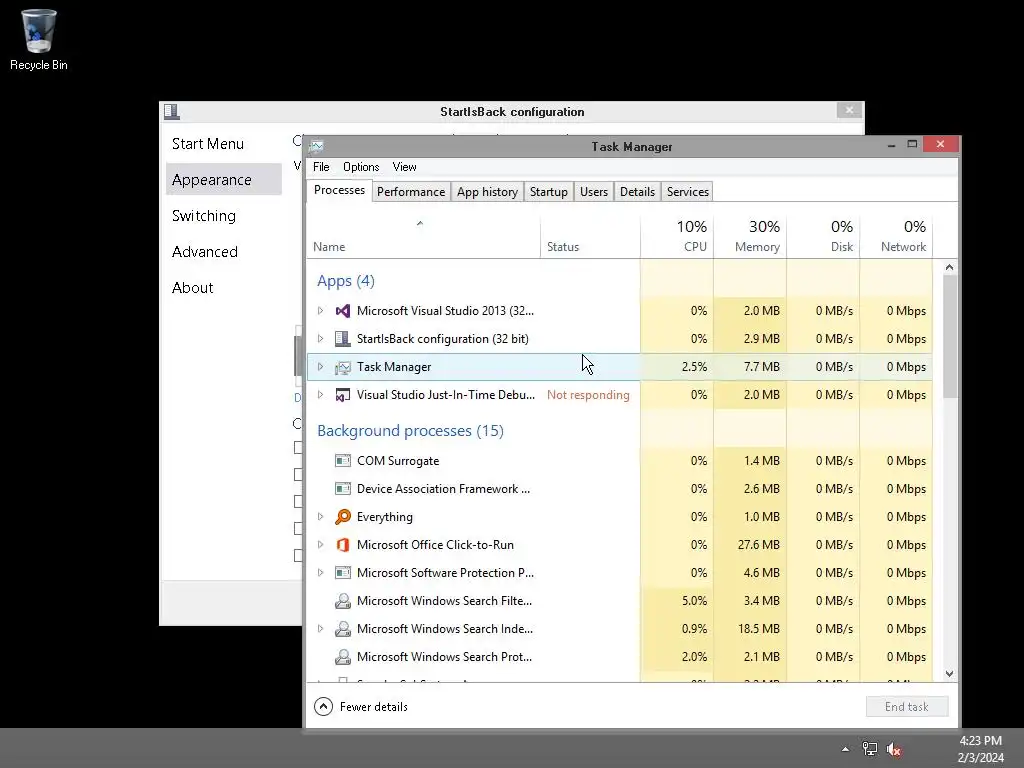Sort by the Disk column header

point(824,236)
